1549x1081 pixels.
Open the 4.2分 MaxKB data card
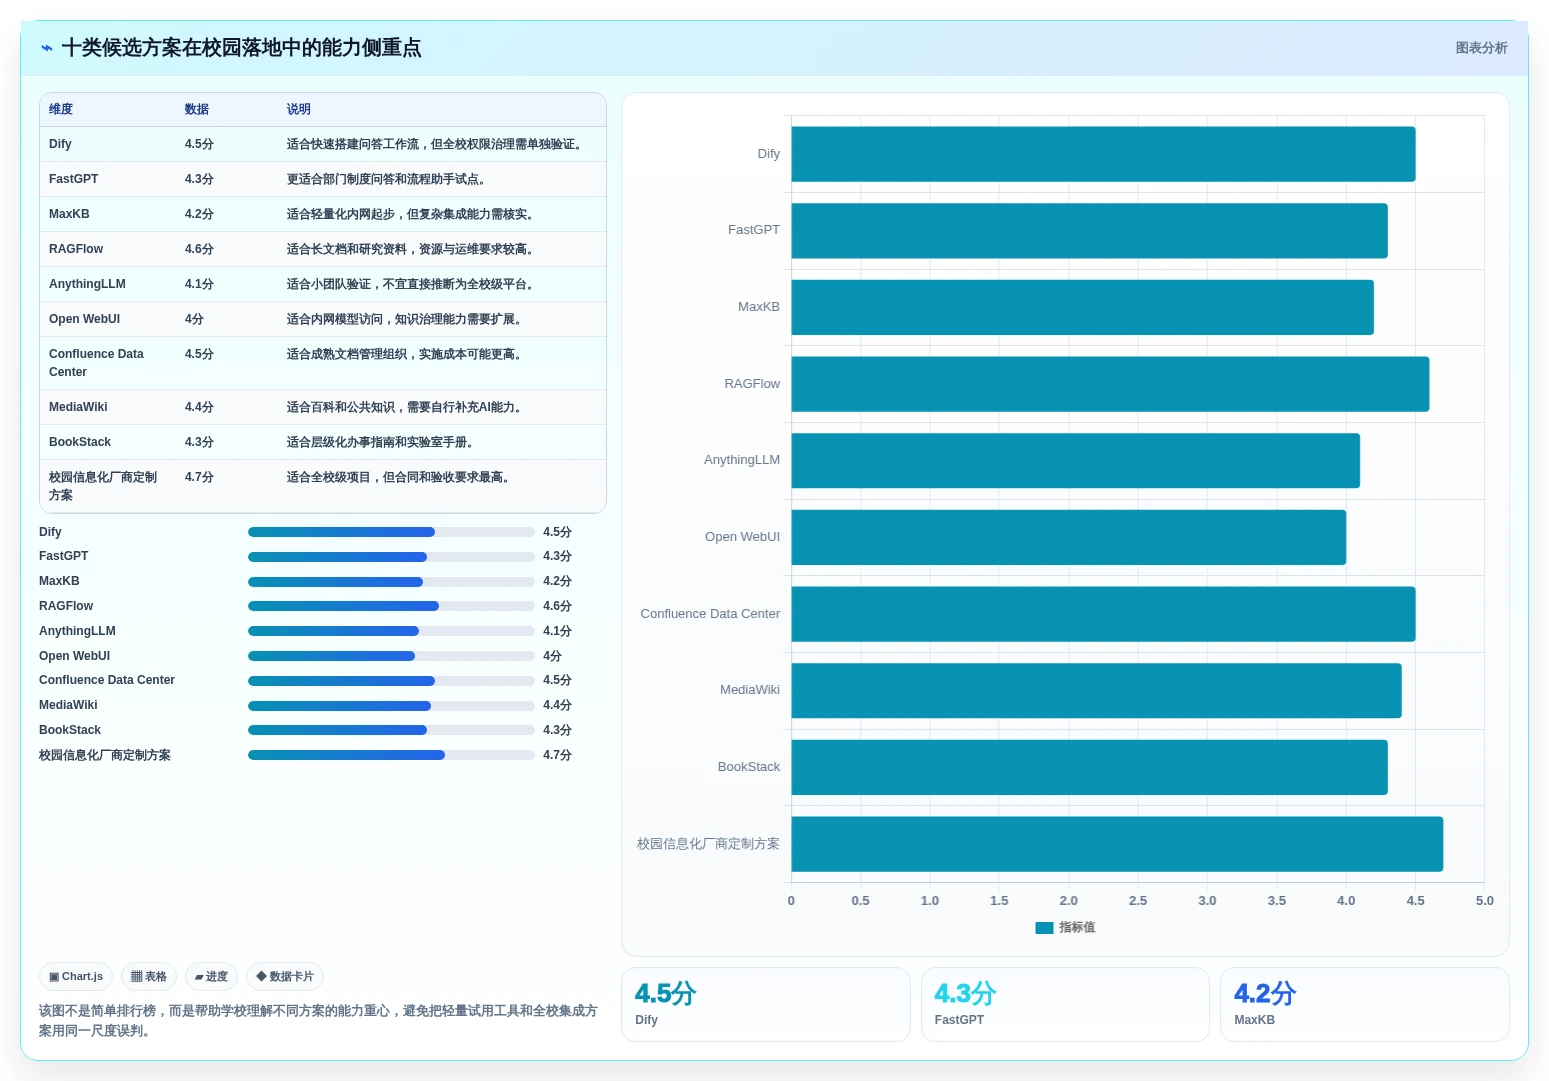1365,1004
